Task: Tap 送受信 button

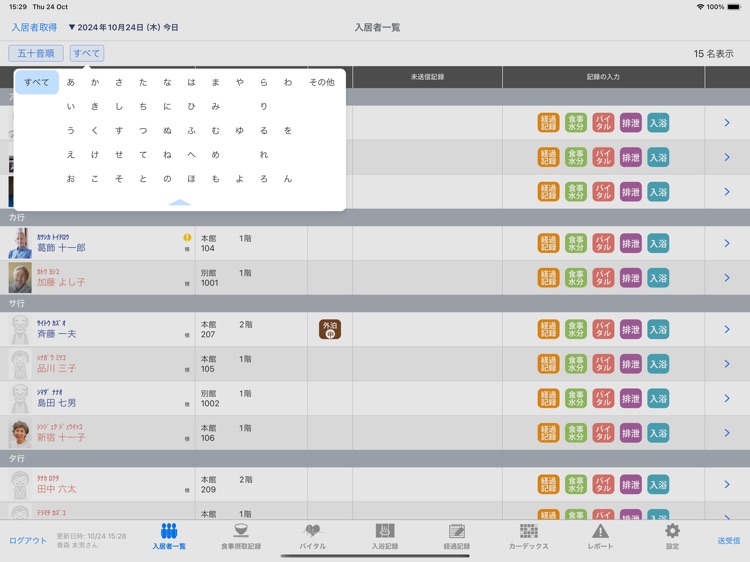Action: coord(728,540)
